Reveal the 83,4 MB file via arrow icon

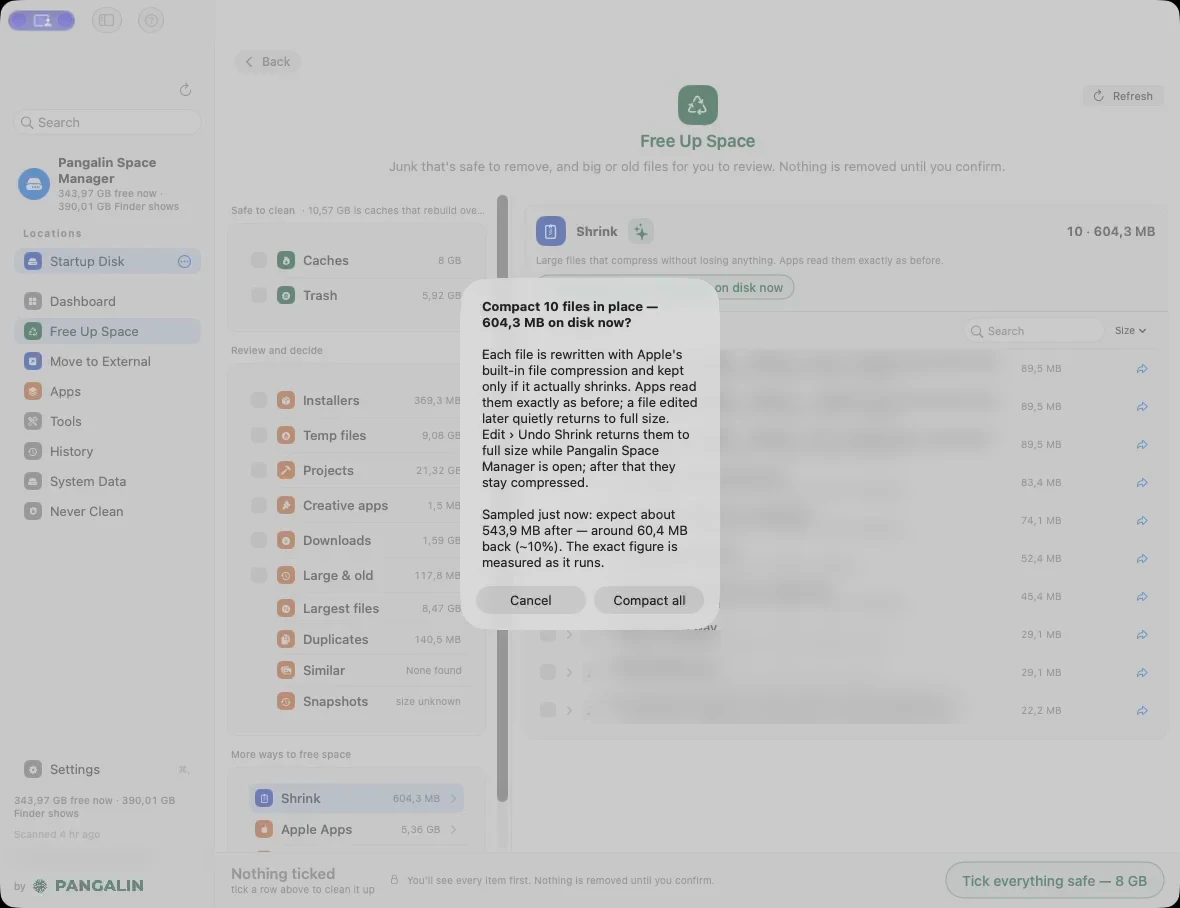point(1142,482)
